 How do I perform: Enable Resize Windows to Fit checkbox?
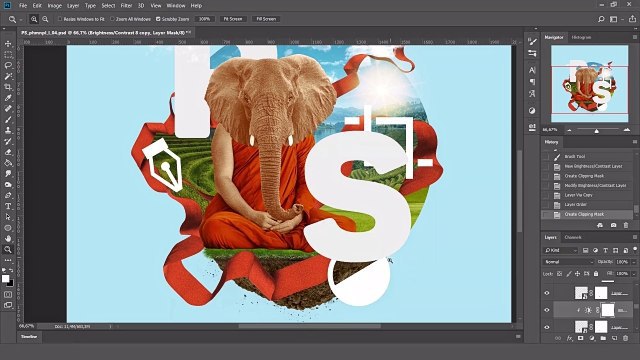[x=60, y=19]
